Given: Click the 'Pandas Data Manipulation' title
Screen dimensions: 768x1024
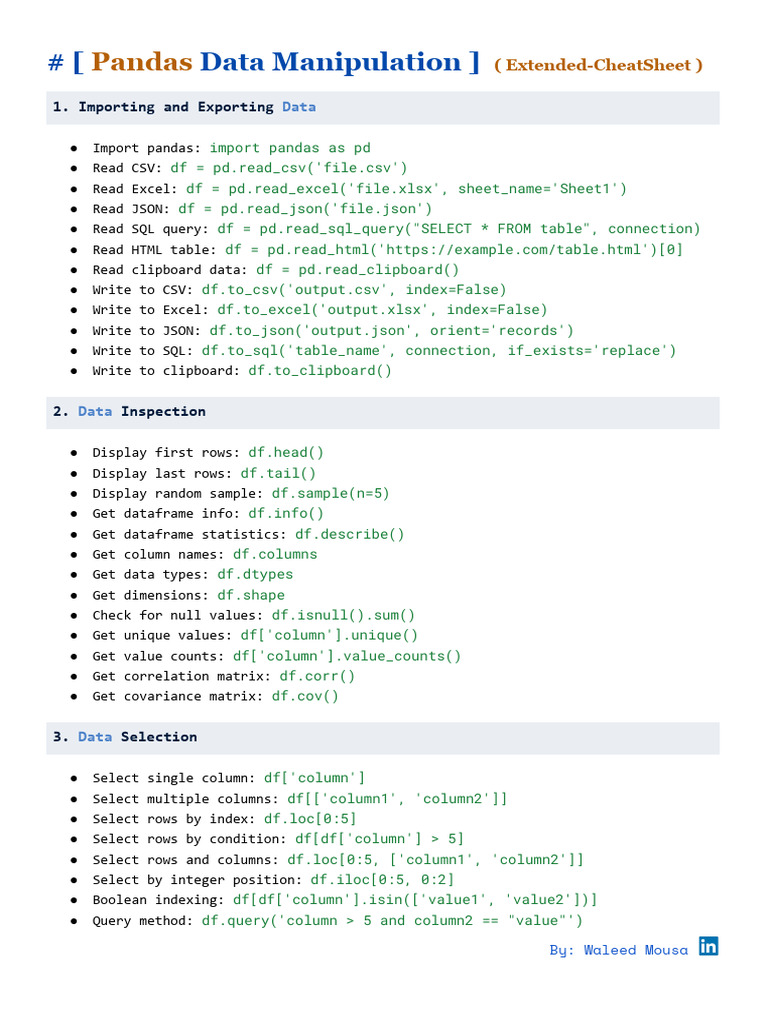Looking at the screenshot, I should pyautogui.click(x=276, y=63).
